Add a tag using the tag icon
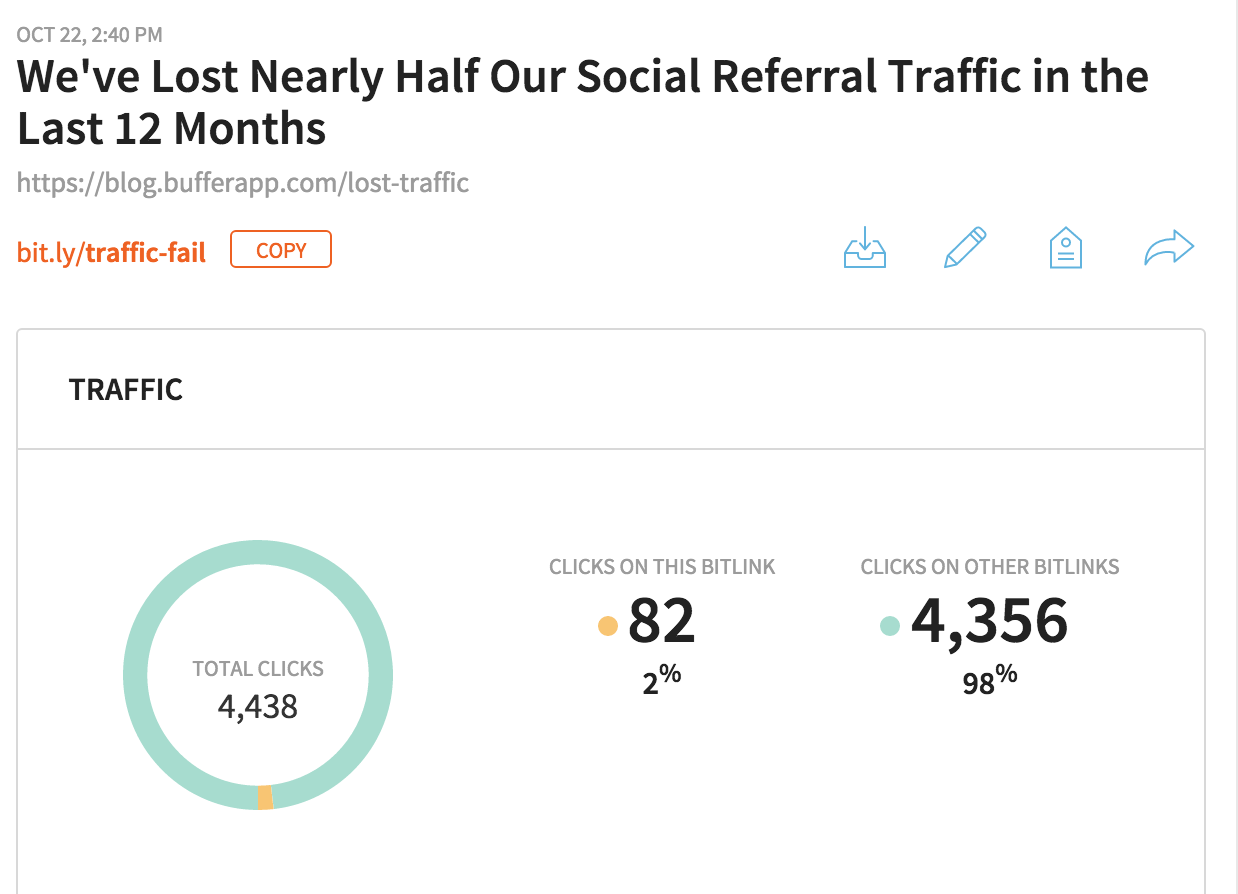 click(1065, 248)
